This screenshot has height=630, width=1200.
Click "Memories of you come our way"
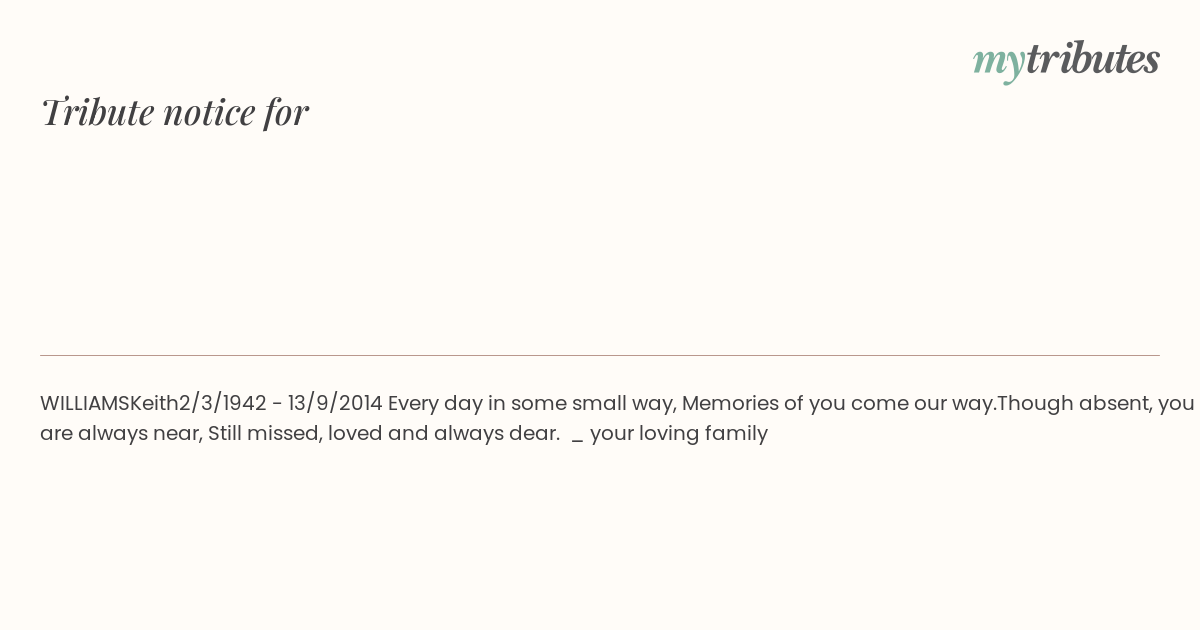click(839, 404)
